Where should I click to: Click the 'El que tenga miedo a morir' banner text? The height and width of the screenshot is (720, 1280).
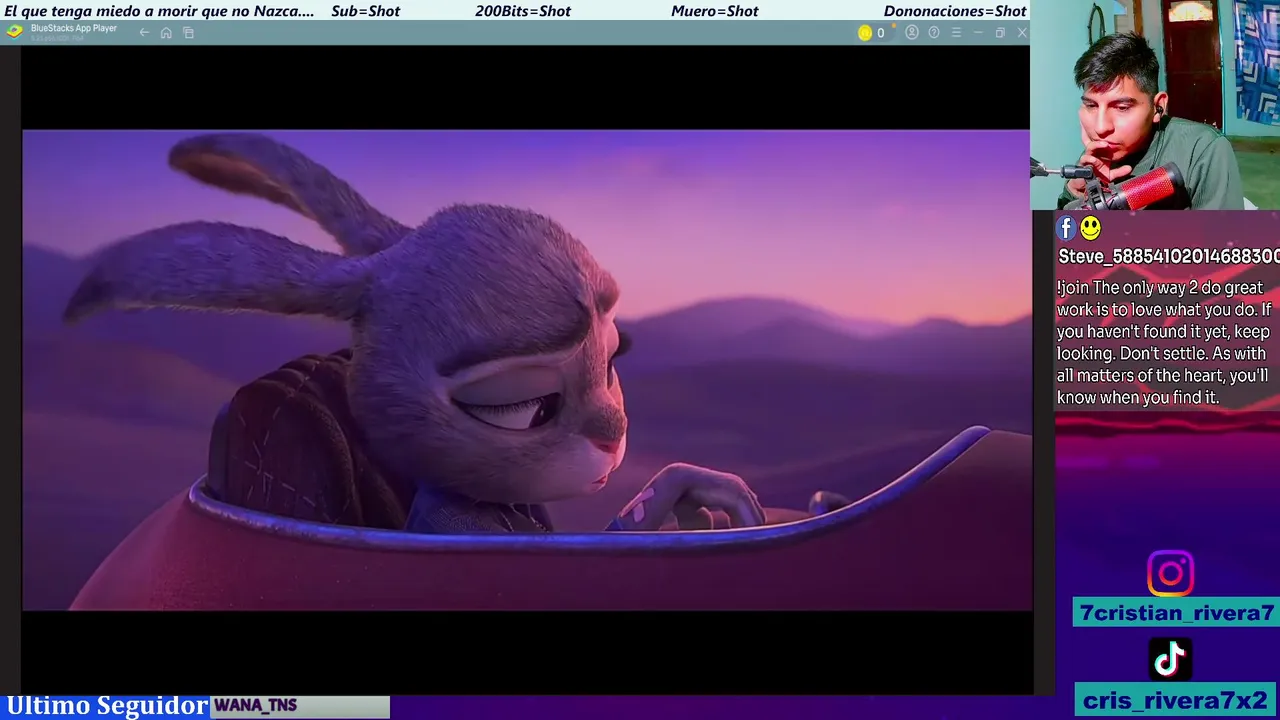coord(159,11)
